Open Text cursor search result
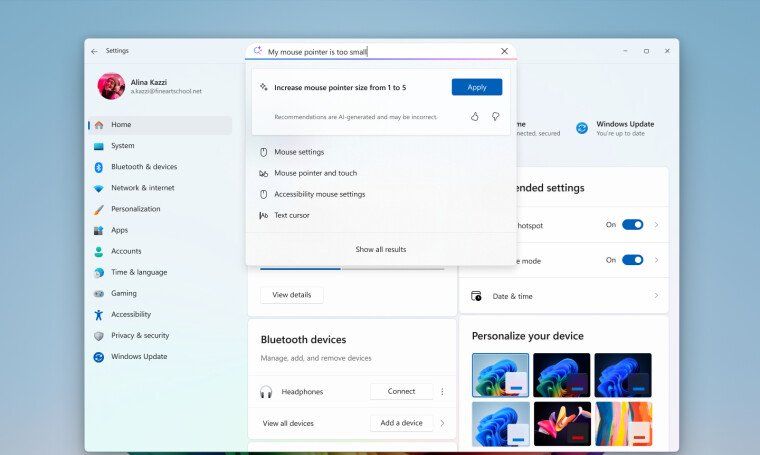 coord(380,215)
